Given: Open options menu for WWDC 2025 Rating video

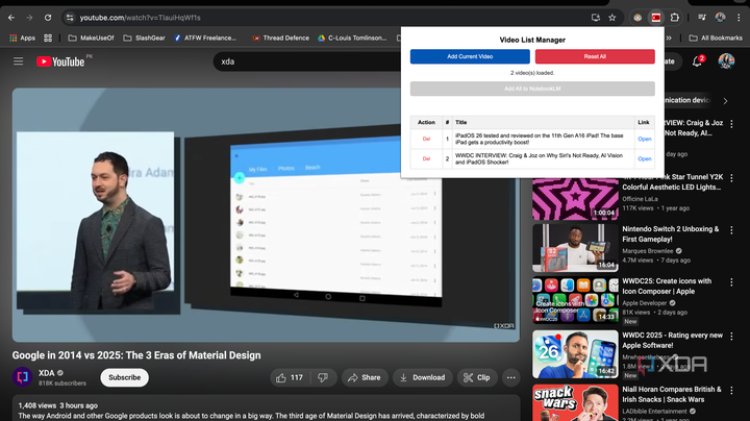Looking at the screenshot, I should 731,336.
